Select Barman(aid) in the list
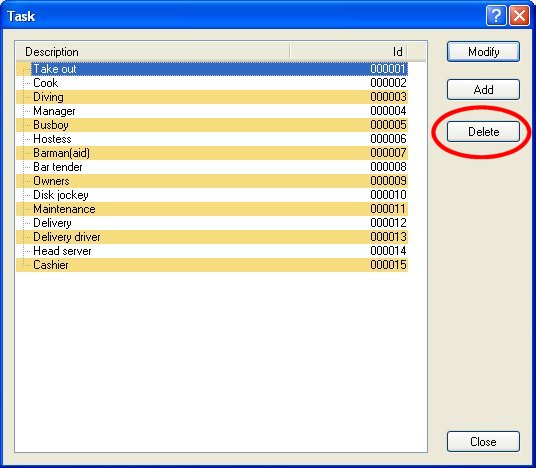536x468 pixels. pyautogui.click(x=212, y=153)
